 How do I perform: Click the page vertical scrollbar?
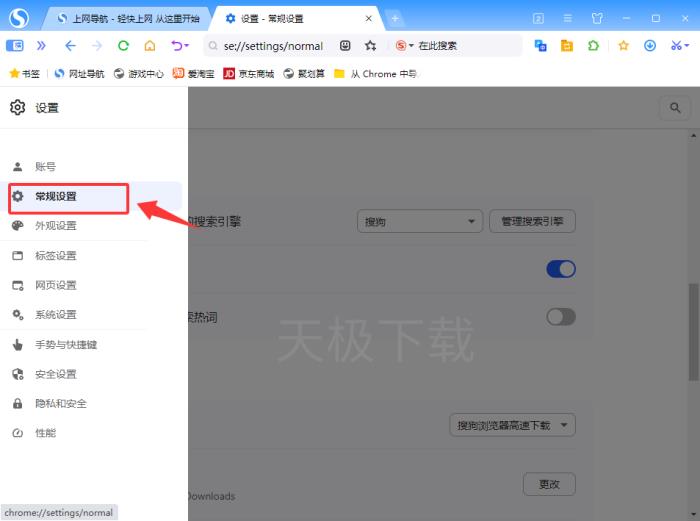[x=694, y=300]
